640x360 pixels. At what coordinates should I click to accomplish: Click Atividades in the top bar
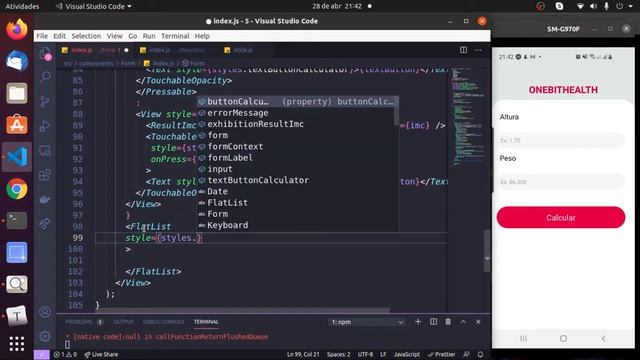(22, 6)
